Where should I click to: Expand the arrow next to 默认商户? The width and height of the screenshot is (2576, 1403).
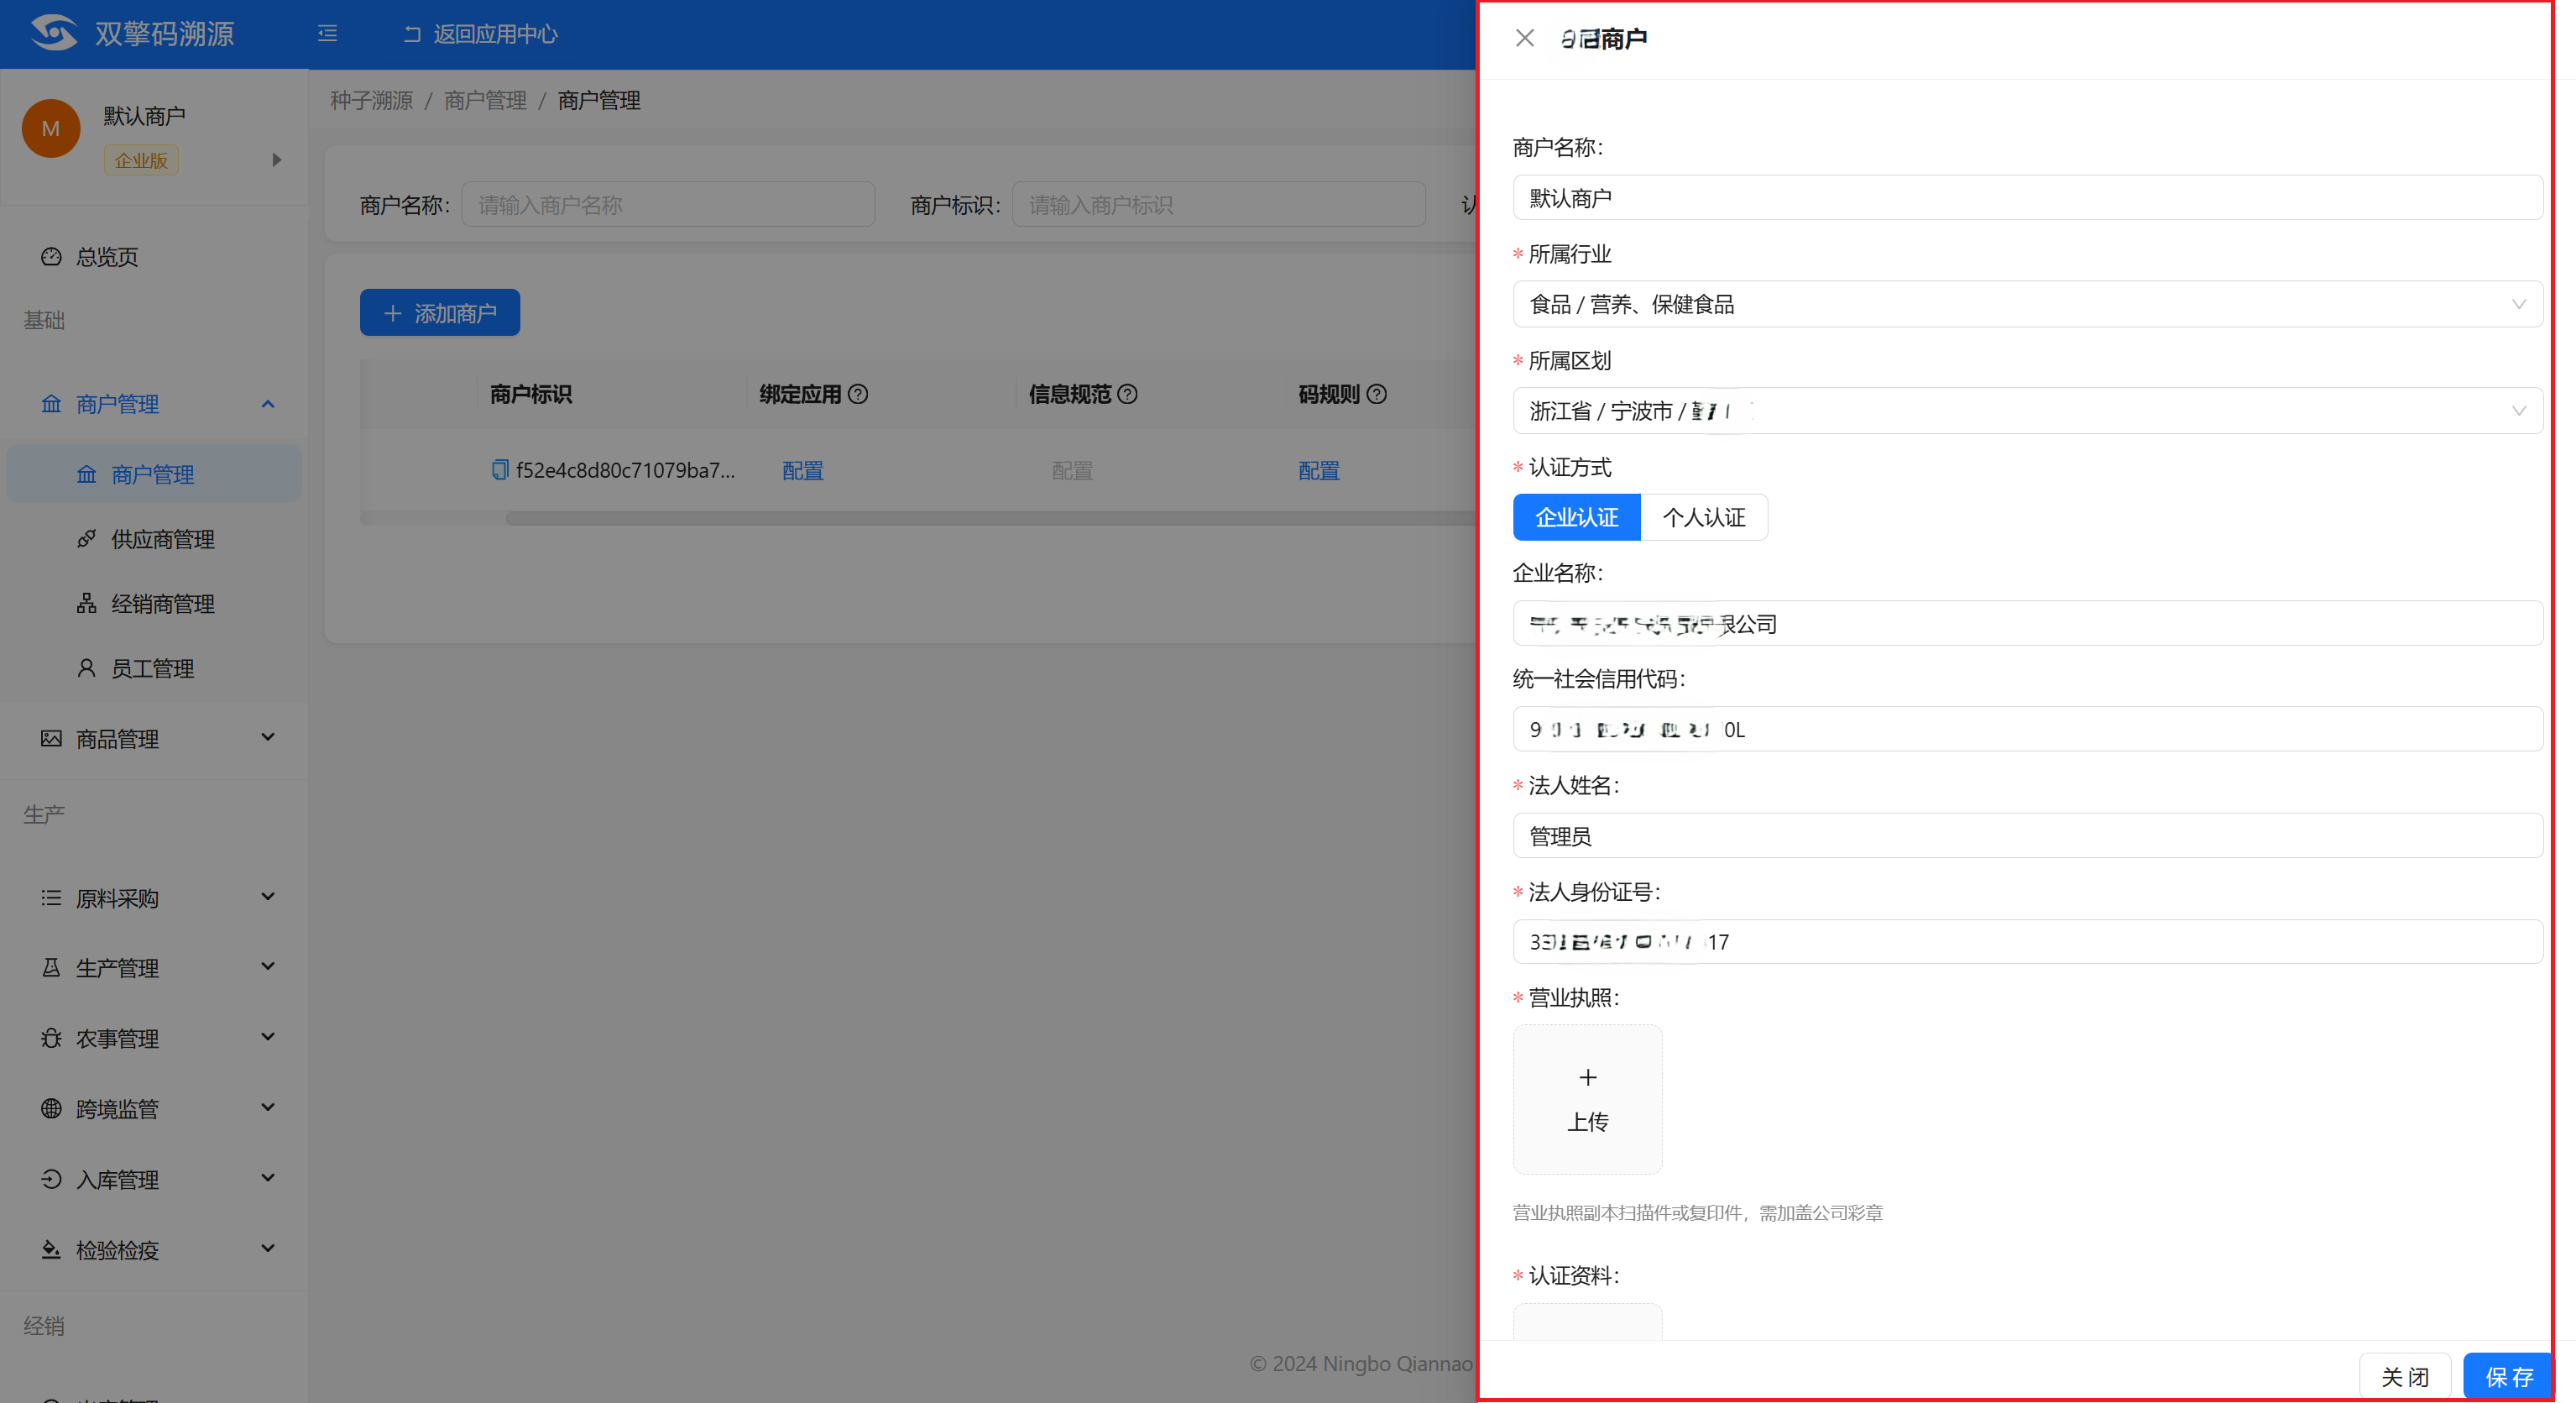tap(277, 160)
